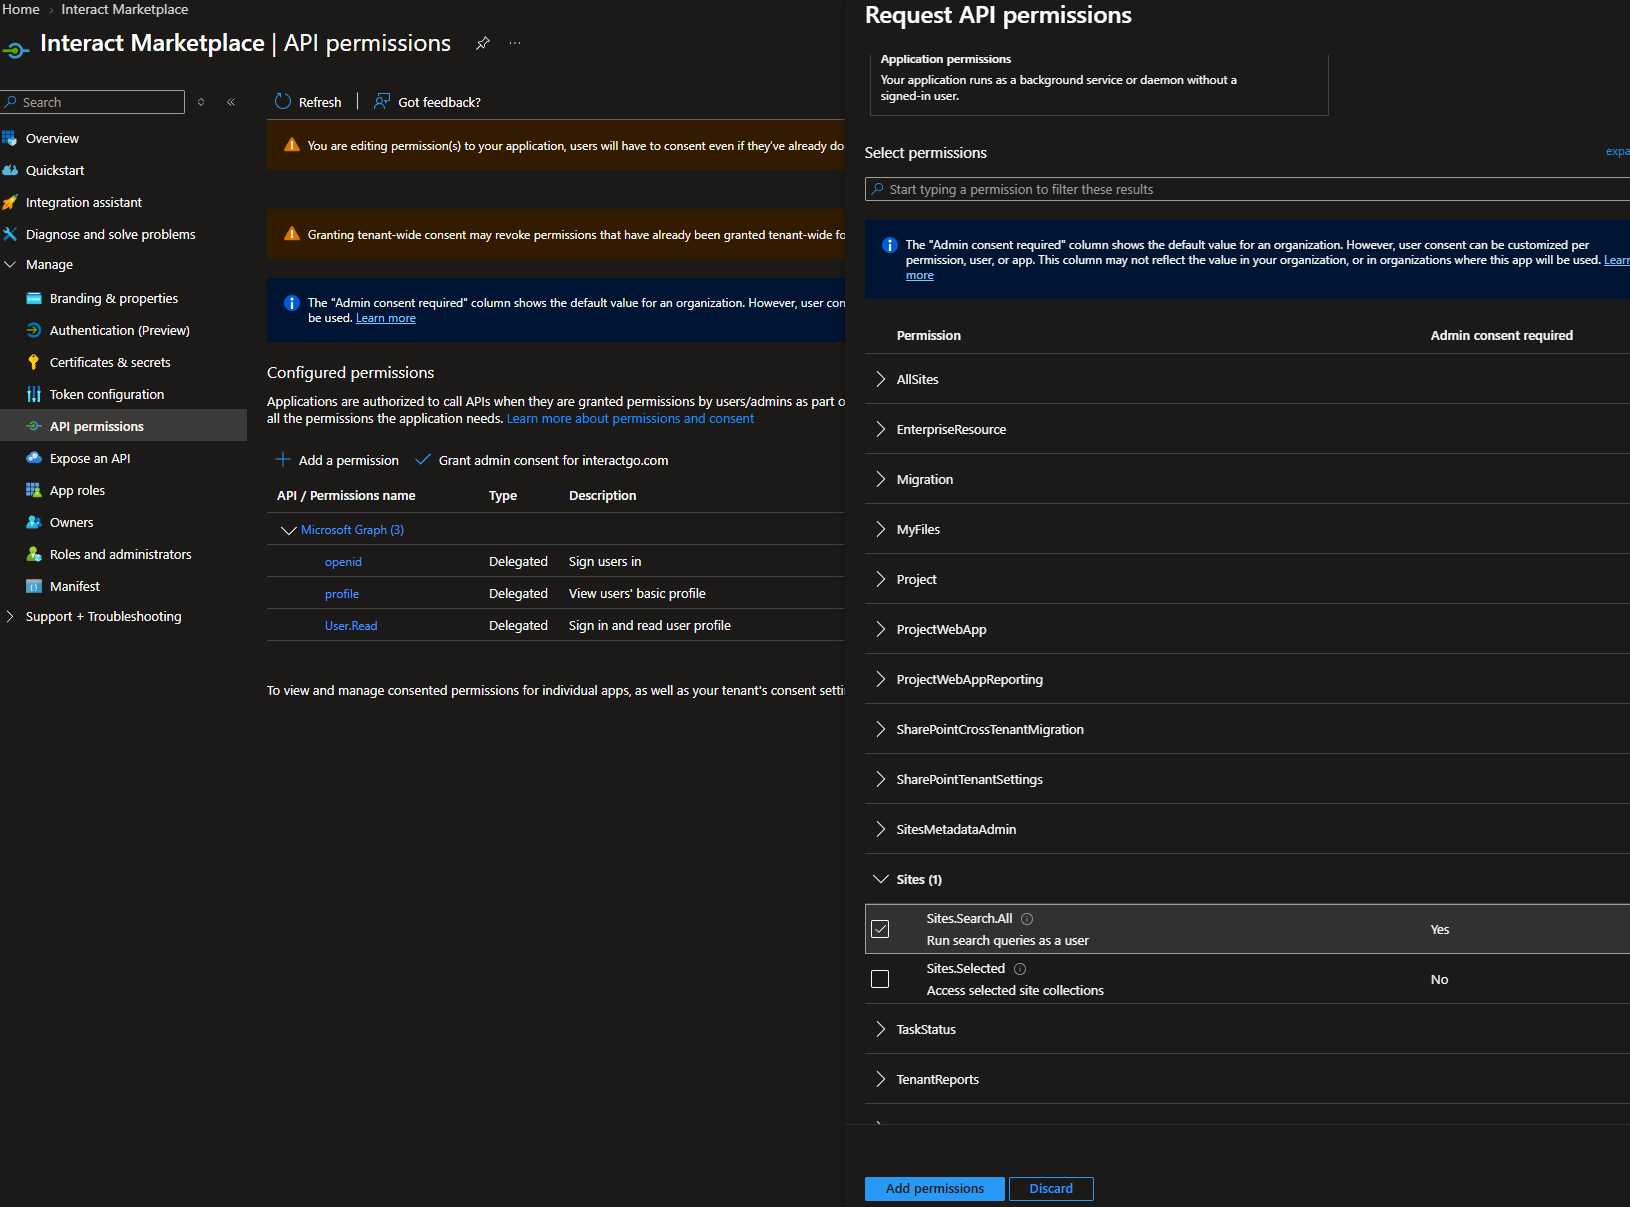
Task: Click the Branding & properties icon
Action: click(34, 298)
